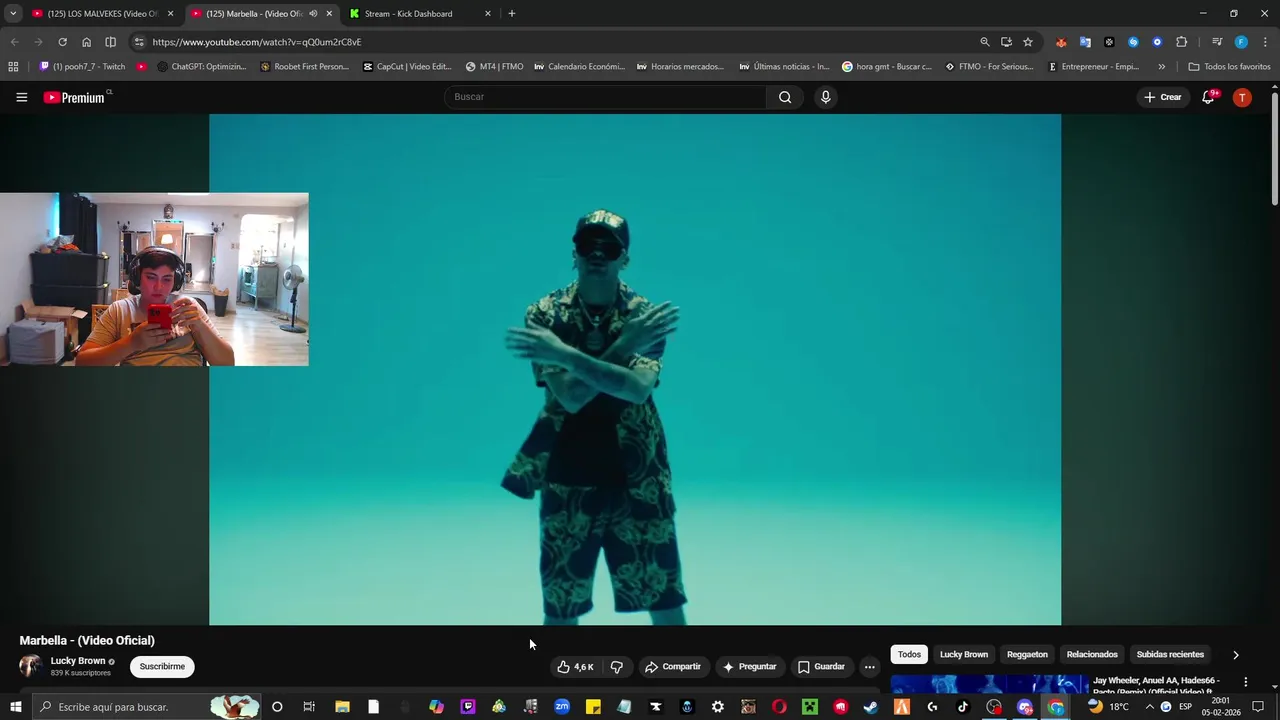Open the YouTube account avatar menu
The height and width of the screenshot is (720, 1280).
click(x=1242, y=97)
